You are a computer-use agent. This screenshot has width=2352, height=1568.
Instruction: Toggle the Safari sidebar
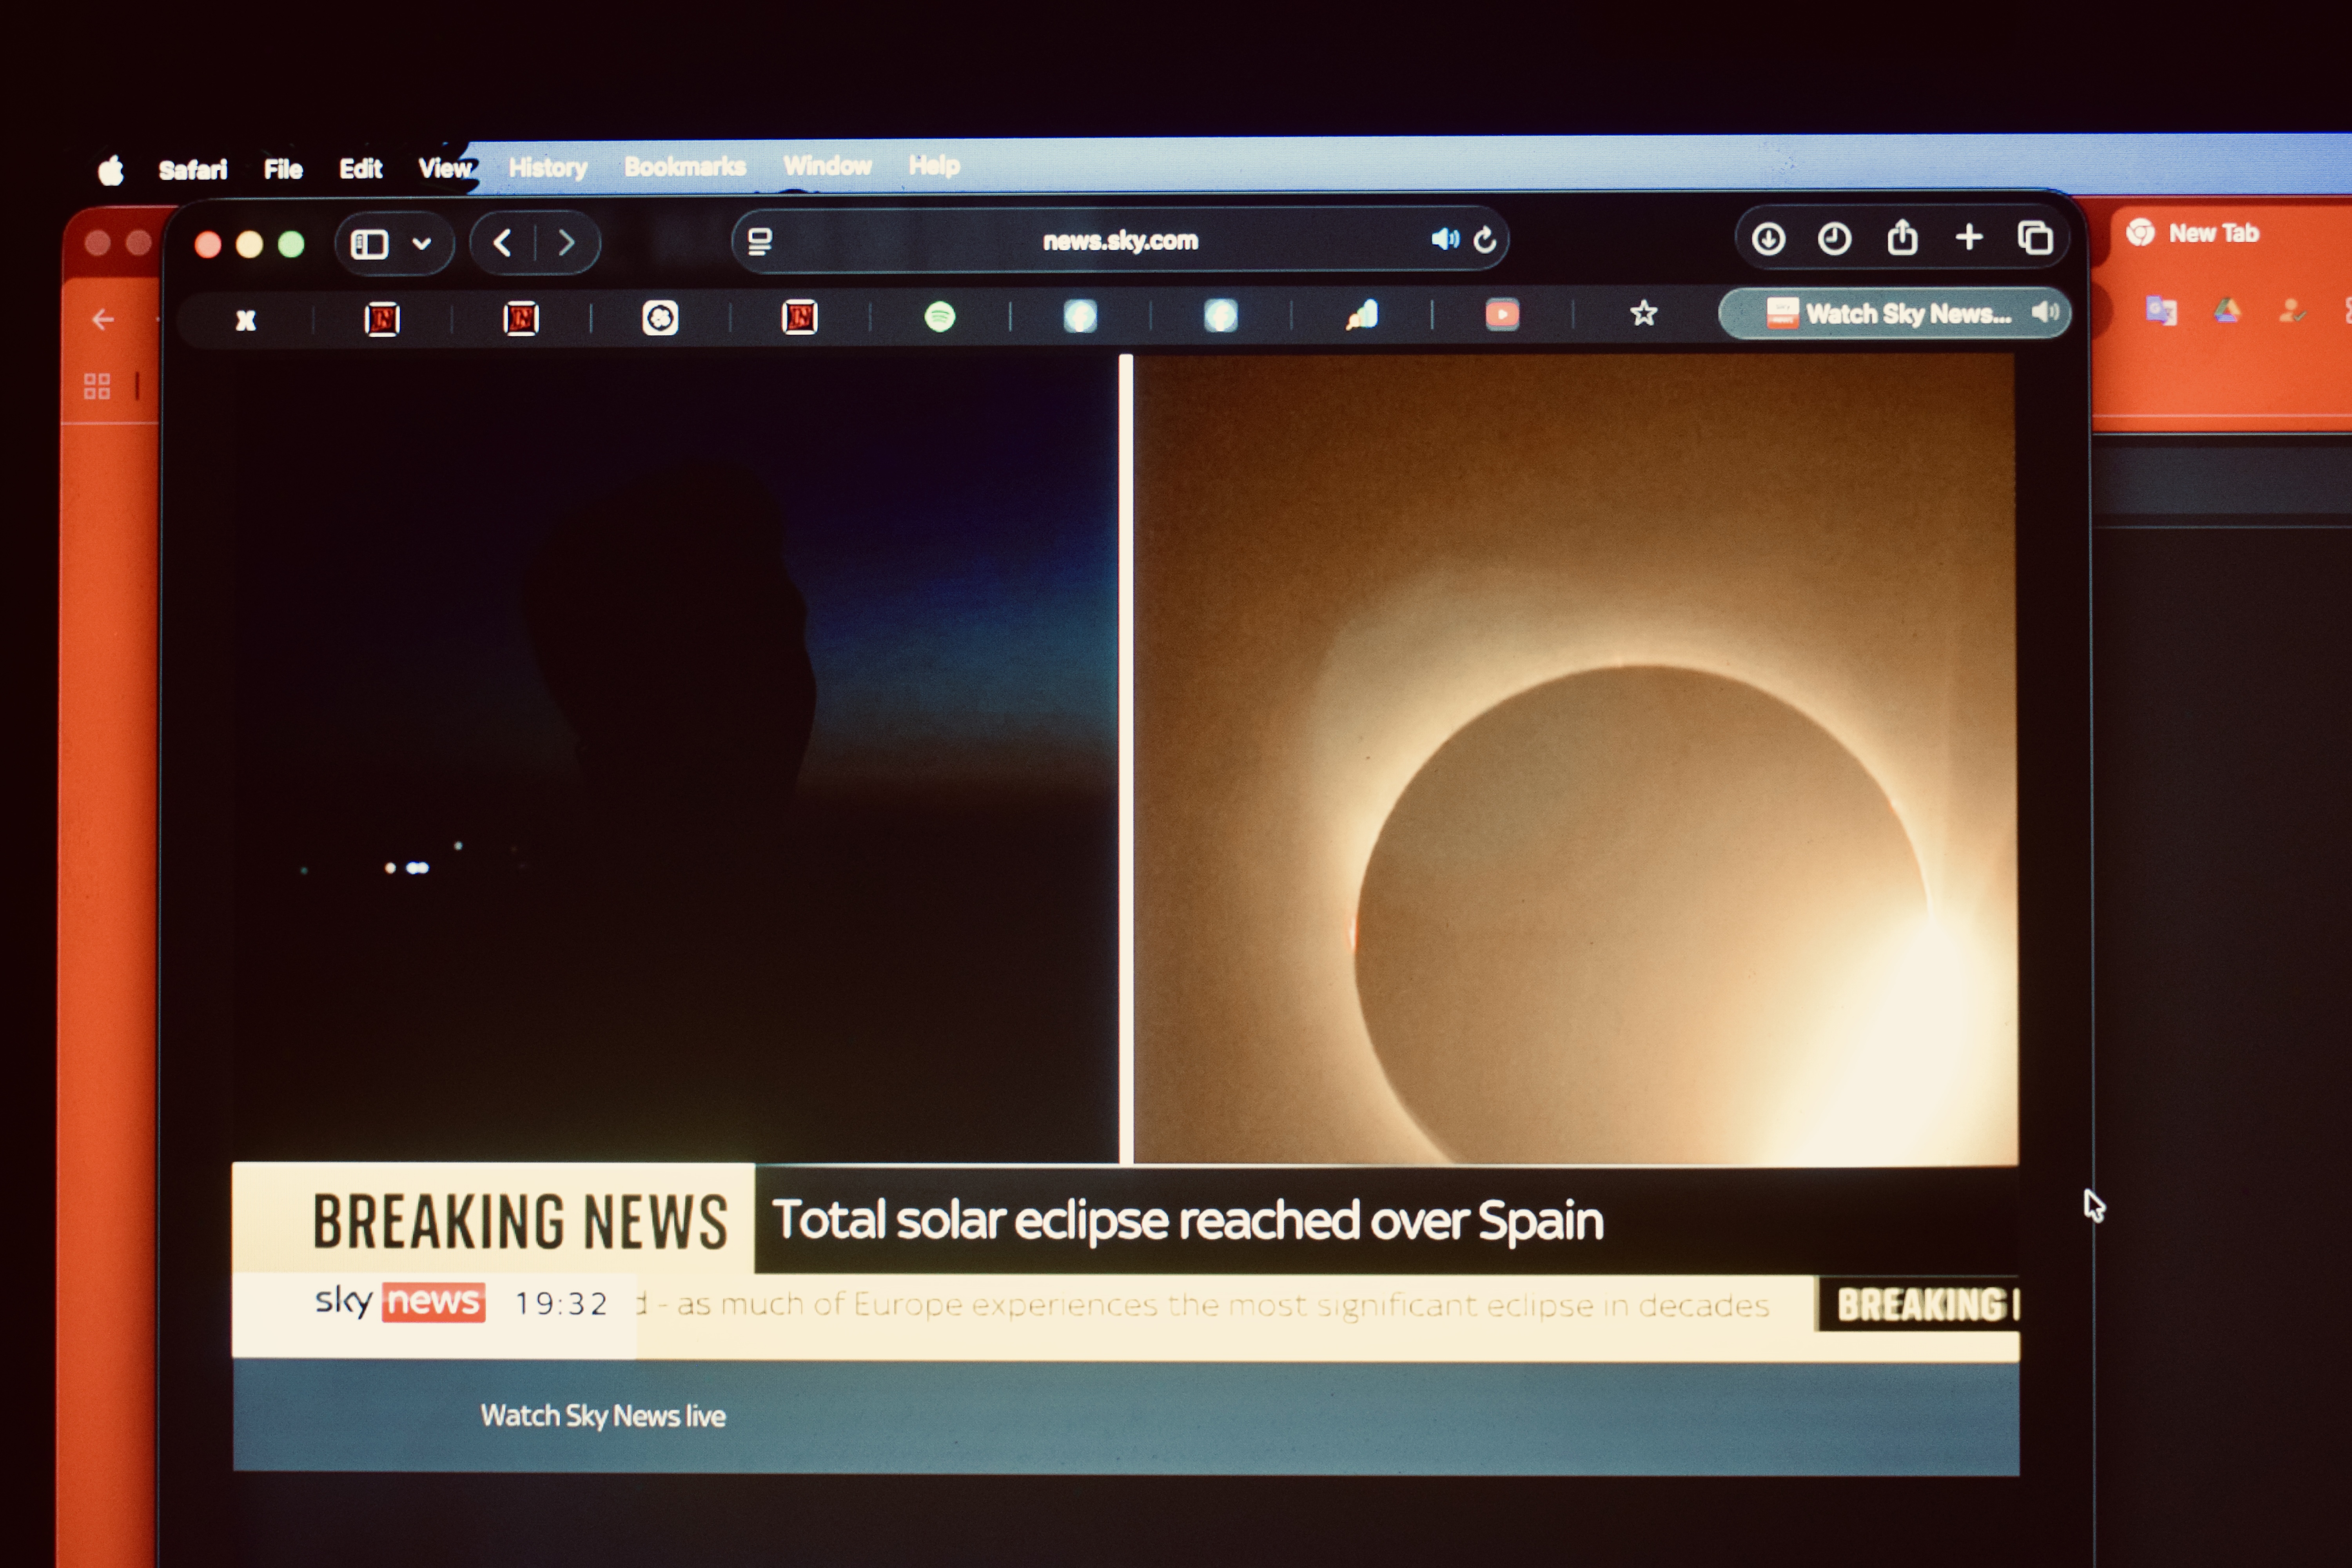pos(369,244)
